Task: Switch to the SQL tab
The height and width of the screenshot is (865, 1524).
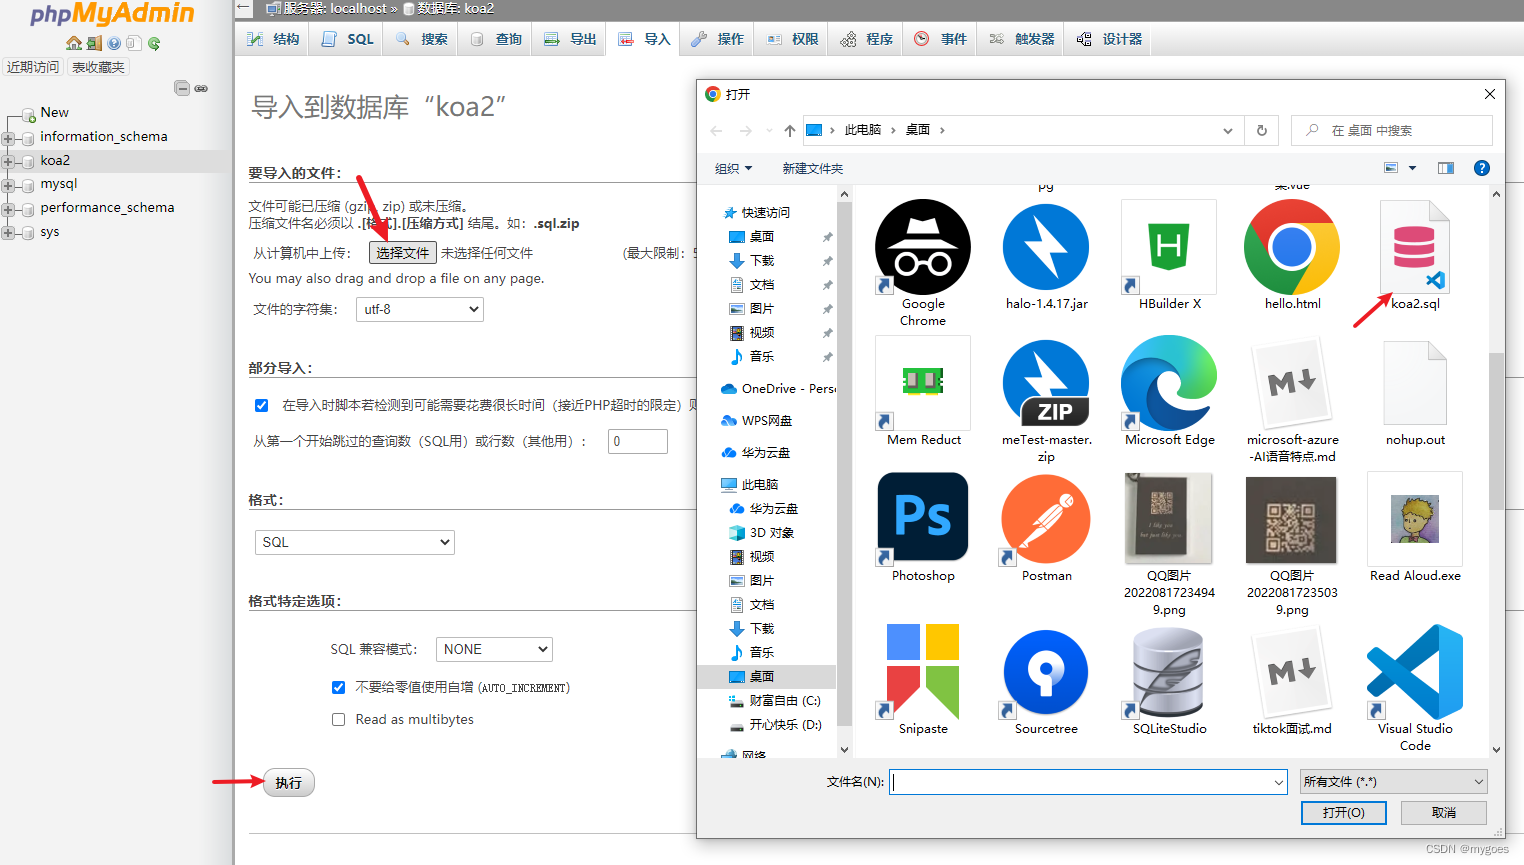Action: [345, 38]
